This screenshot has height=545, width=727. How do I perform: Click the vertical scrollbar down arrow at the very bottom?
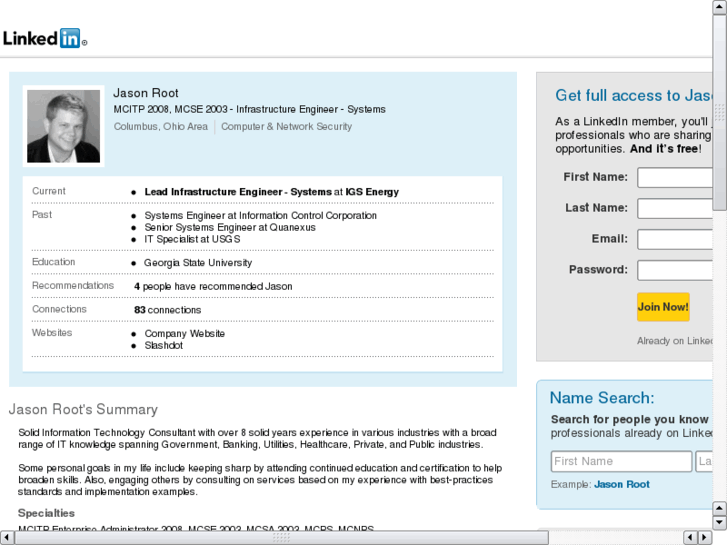(719, 523)
